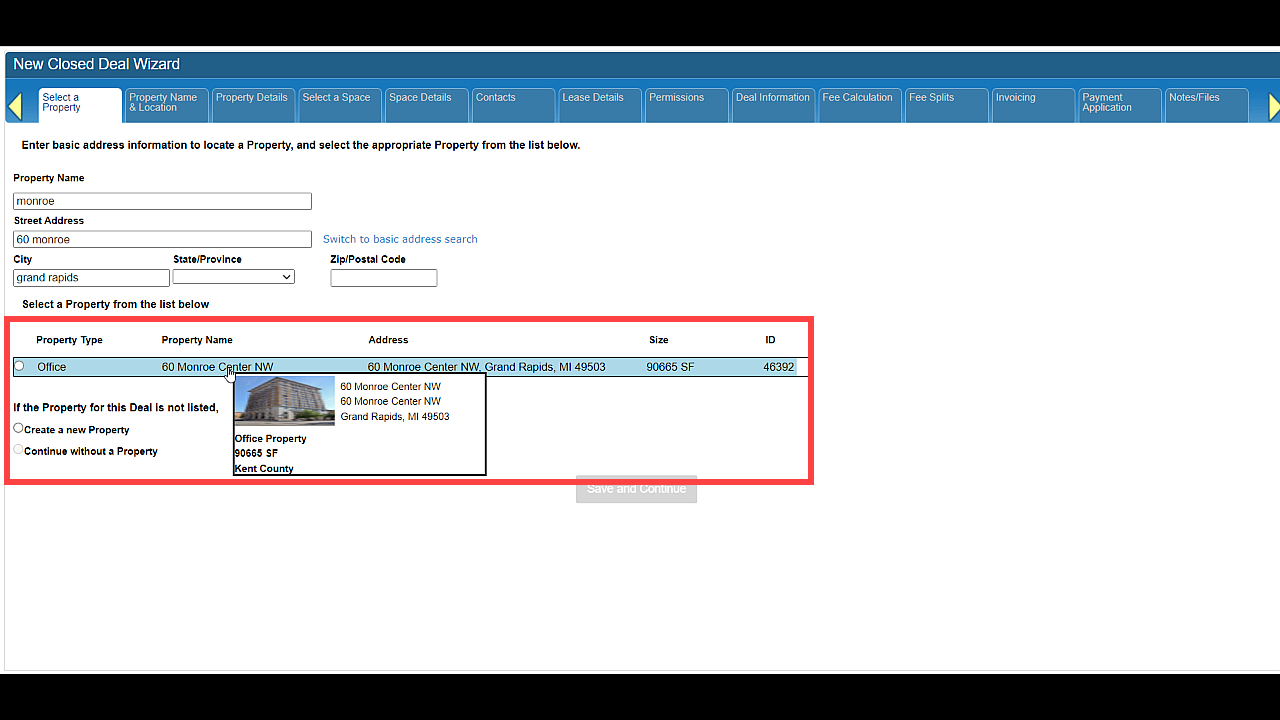Click the building photo thumbnail in tooltip
The image size is (1280, 720).
[285, 401]
